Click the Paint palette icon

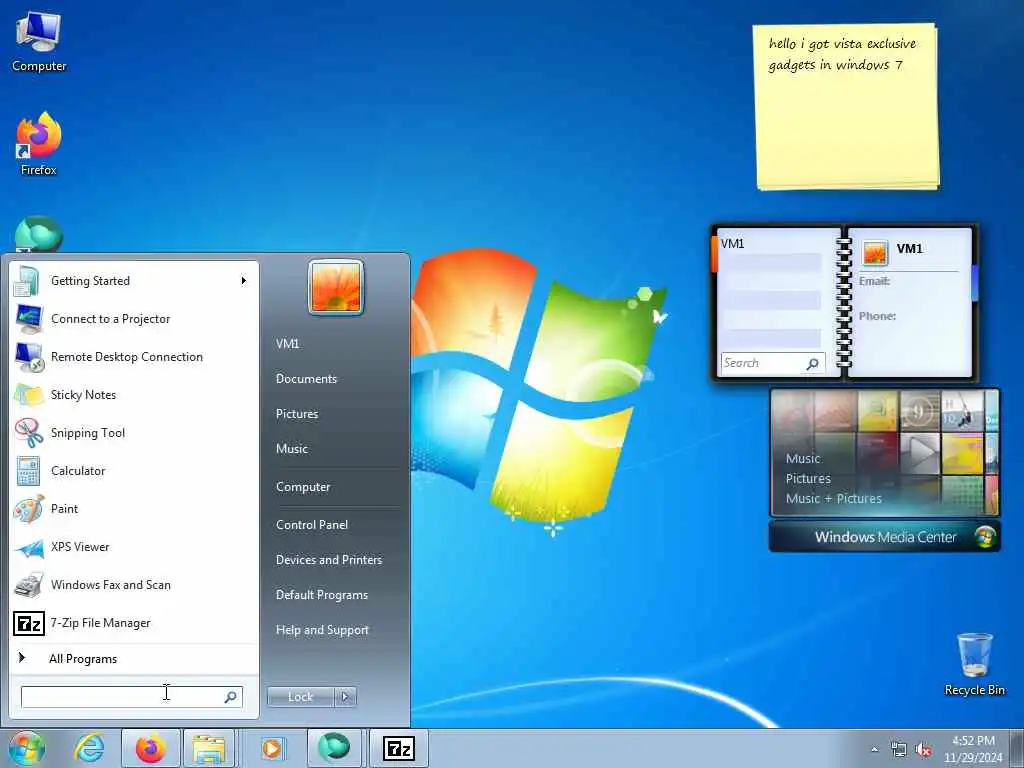(x=29, y=508)
